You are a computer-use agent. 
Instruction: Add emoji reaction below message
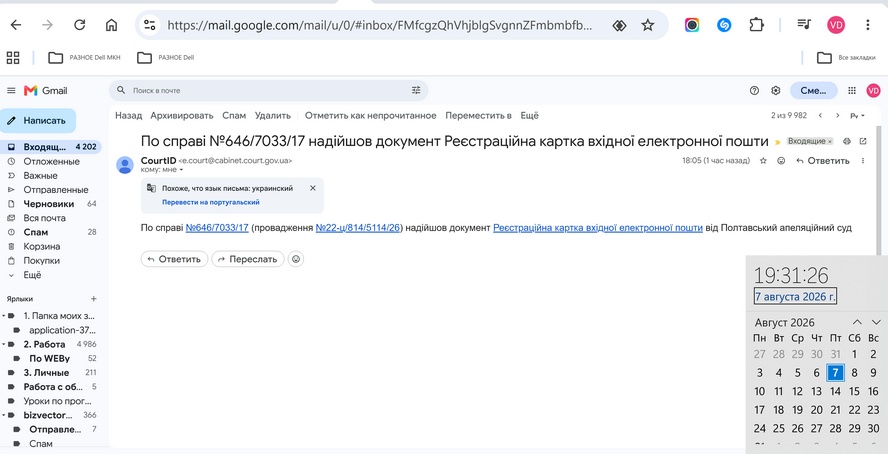click(296, 259)
